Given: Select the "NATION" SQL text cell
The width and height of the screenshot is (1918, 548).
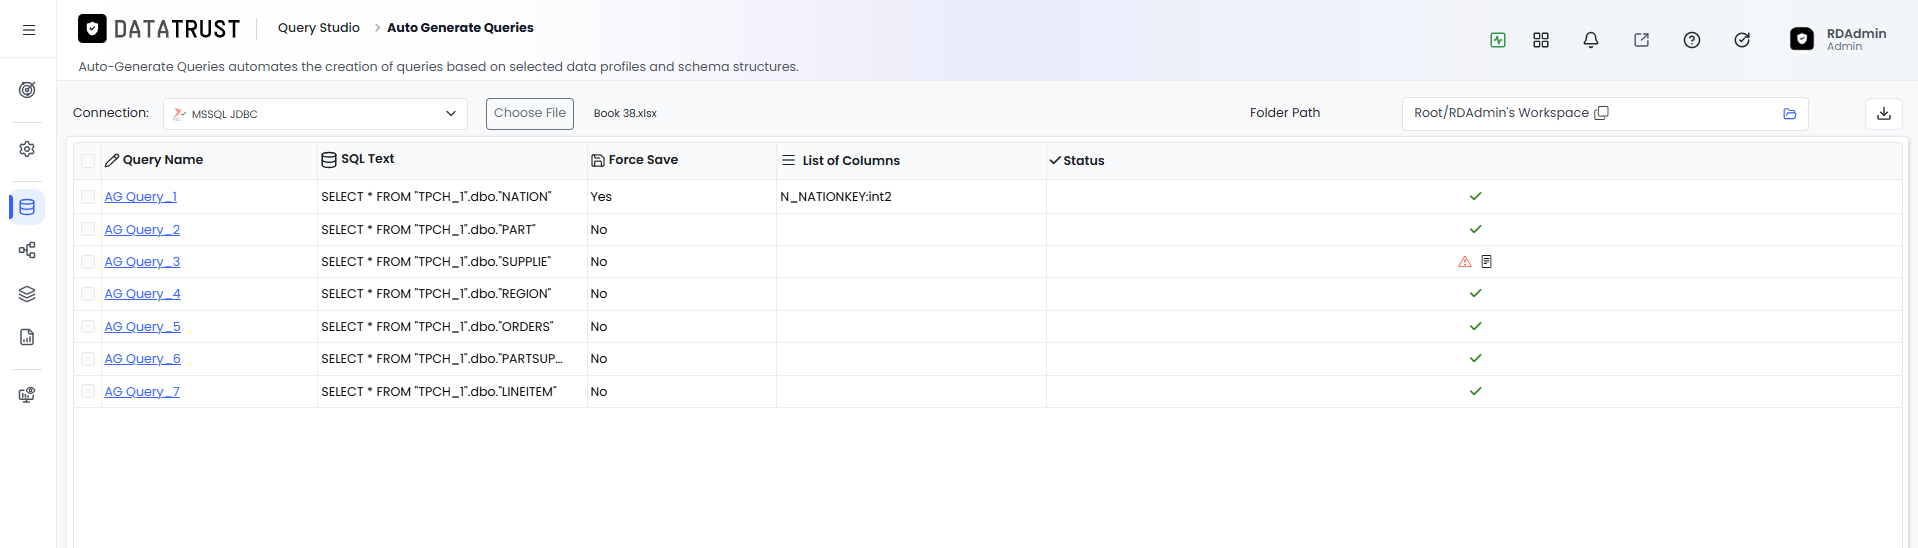Looking at the screenshot, I should [452, 197].
